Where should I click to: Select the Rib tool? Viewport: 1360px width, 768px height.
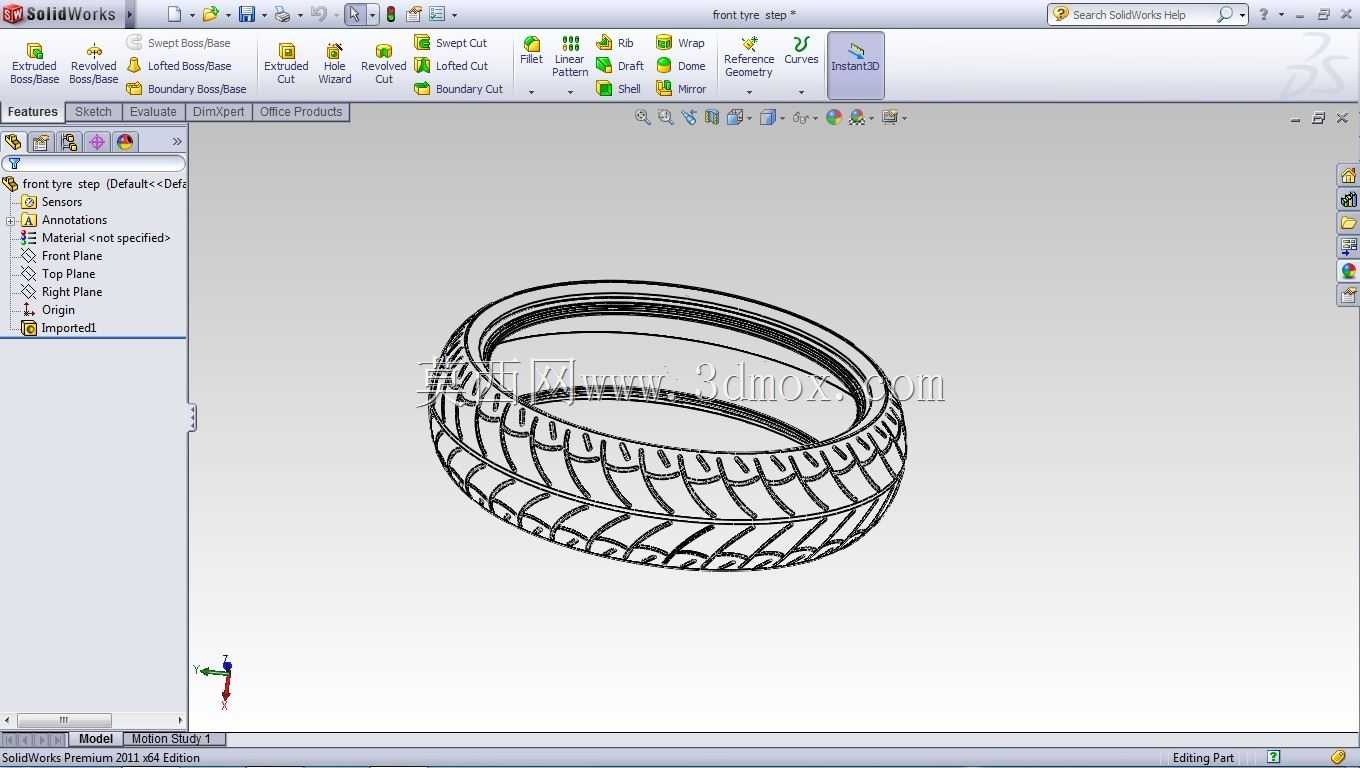pos(615,43)
